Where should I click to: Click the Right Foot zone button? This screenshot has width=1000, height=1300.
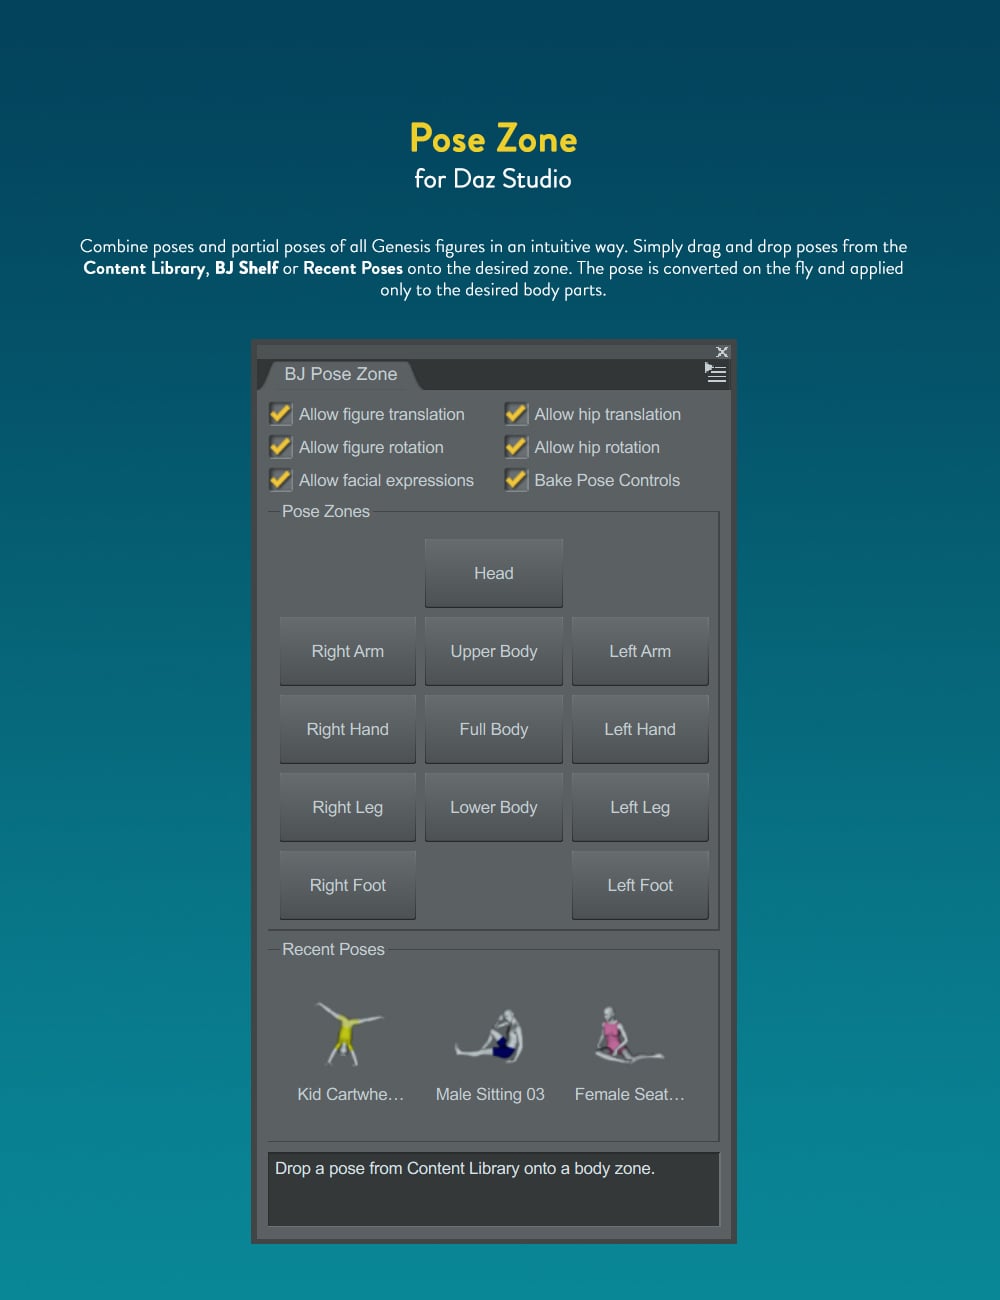coord(348,885)
